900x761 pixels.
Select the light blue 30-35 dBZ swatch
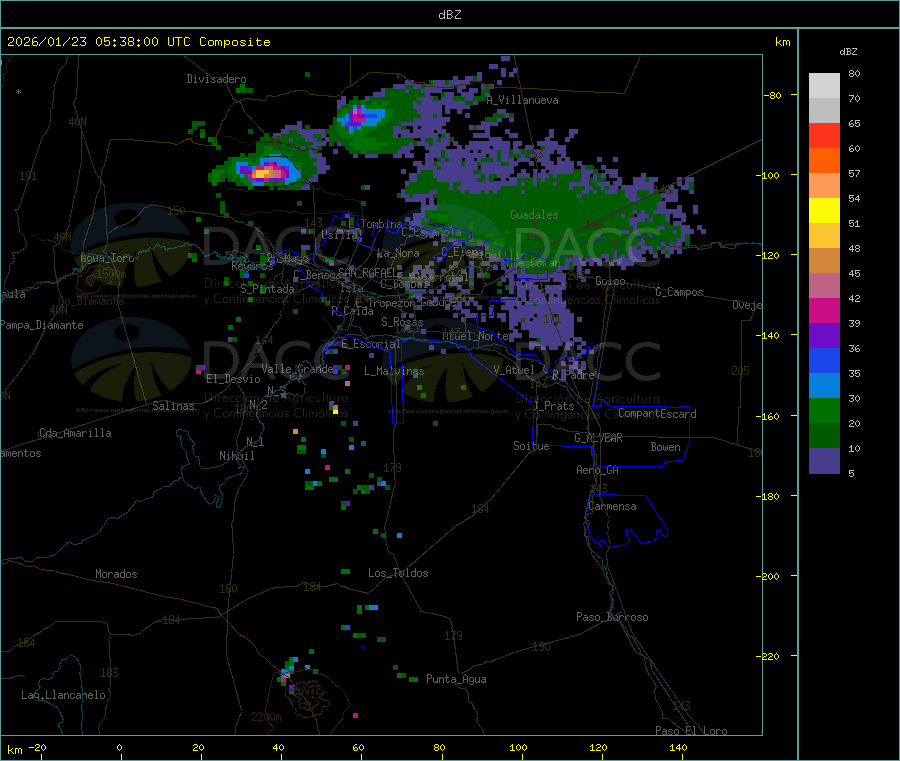click(824, 386)
